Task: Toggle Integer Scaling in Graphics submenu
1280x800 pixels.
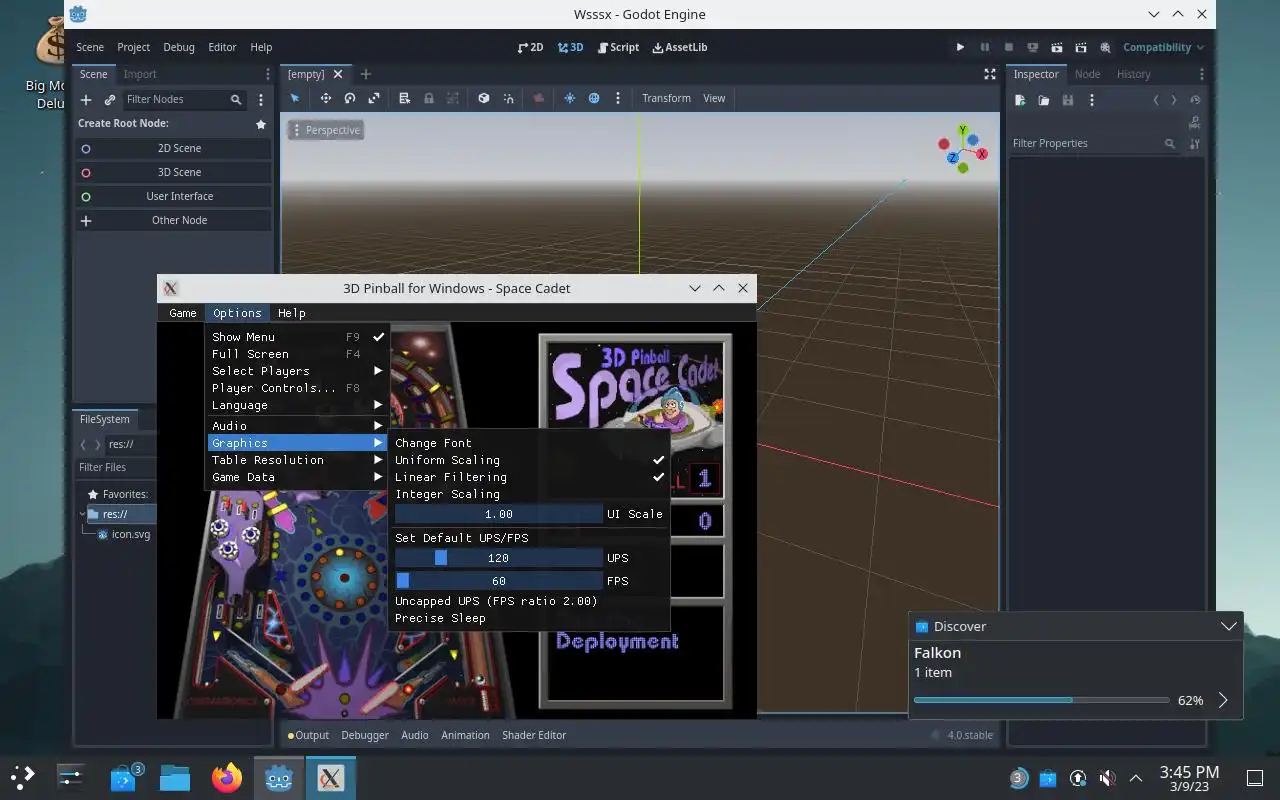Action: [x=529, y=494]
